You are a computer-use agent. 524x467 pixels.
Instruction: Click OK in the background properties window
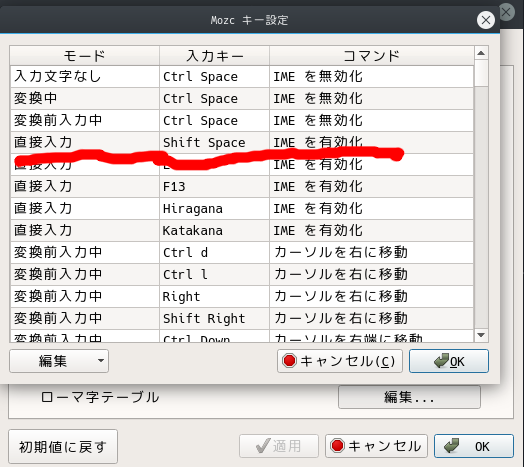tap(474, 446)
